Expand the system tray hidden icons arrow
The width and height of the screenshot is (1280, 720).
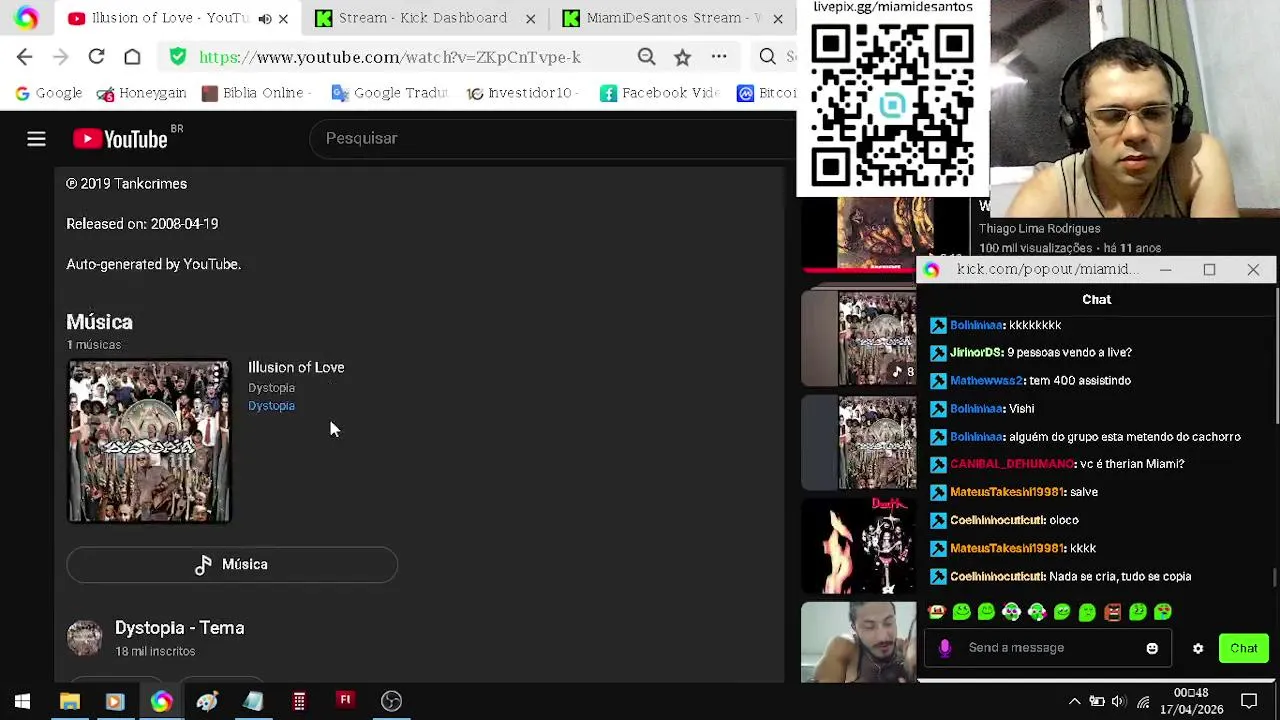pos(1074,701)
